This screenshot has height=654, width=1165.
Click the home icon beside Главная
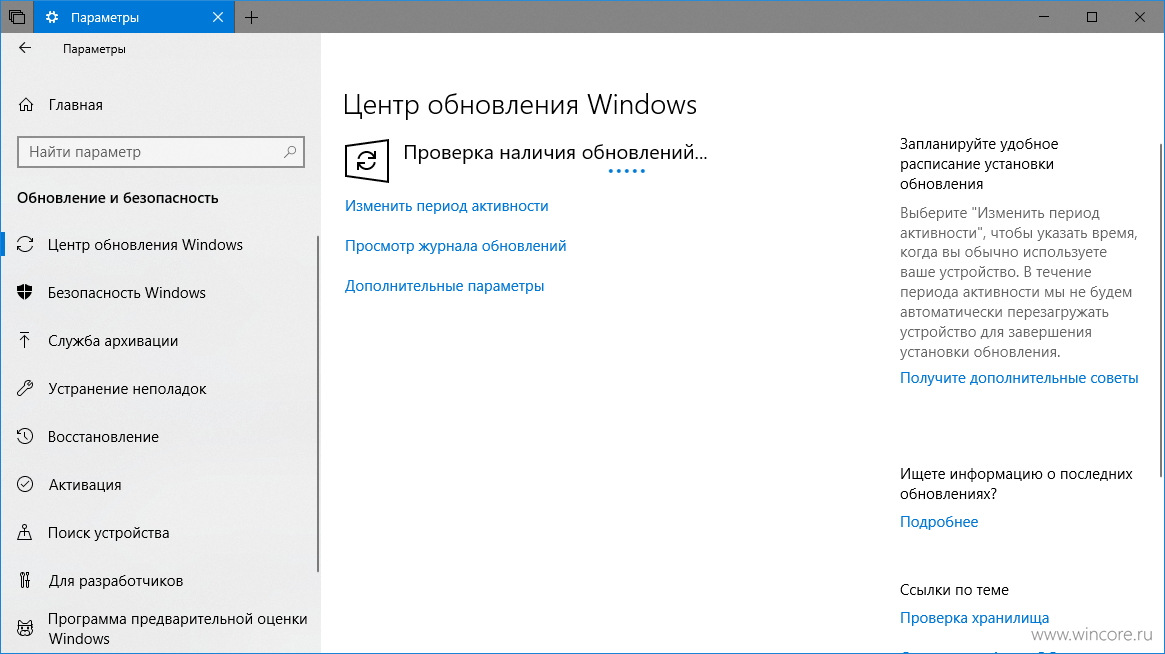point(26,105)
